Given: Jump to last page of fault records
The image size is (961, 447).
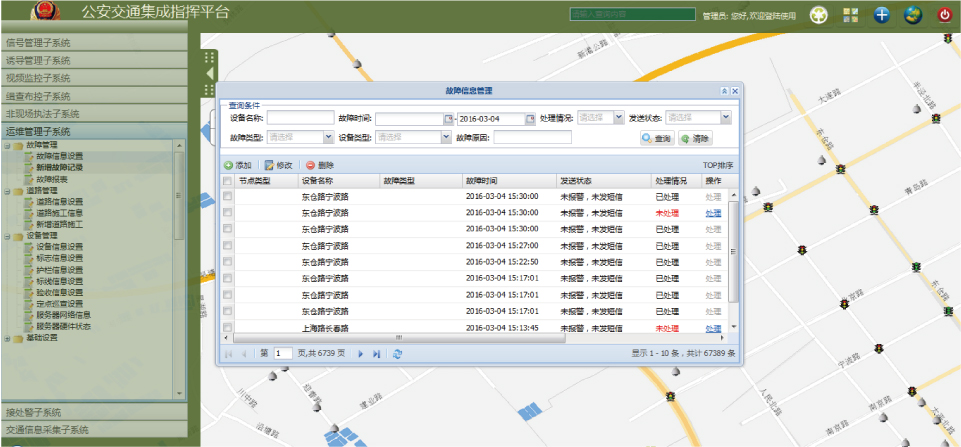Looking at the screenshot, I should 377,353.
